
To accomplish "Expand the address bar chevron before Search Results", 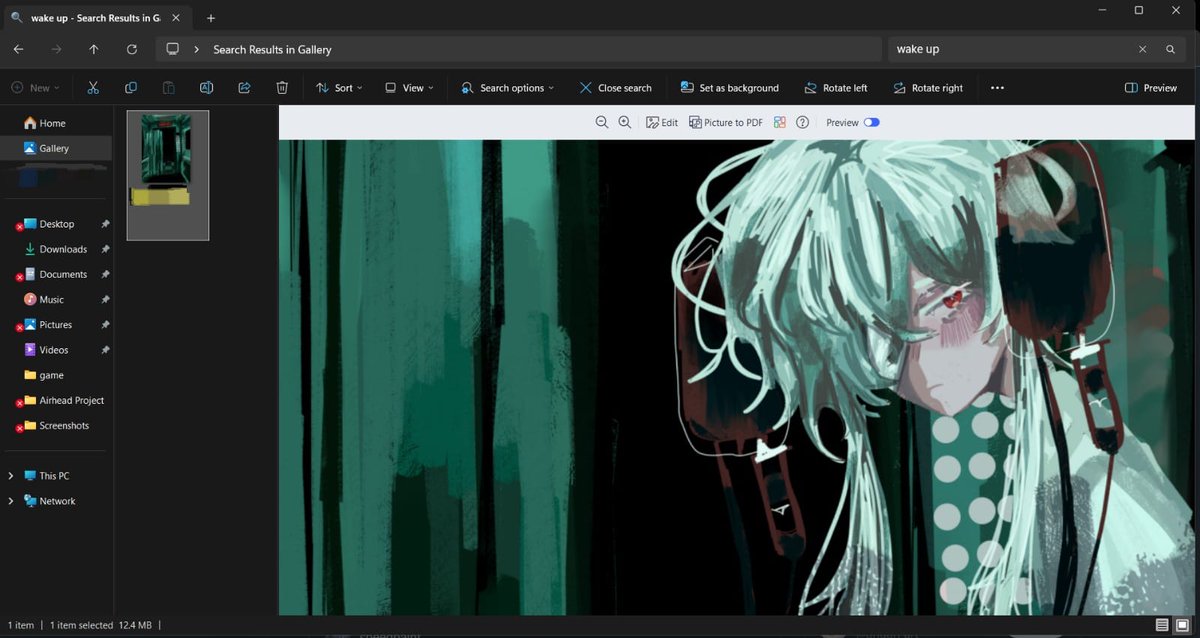I will (196, 49).
